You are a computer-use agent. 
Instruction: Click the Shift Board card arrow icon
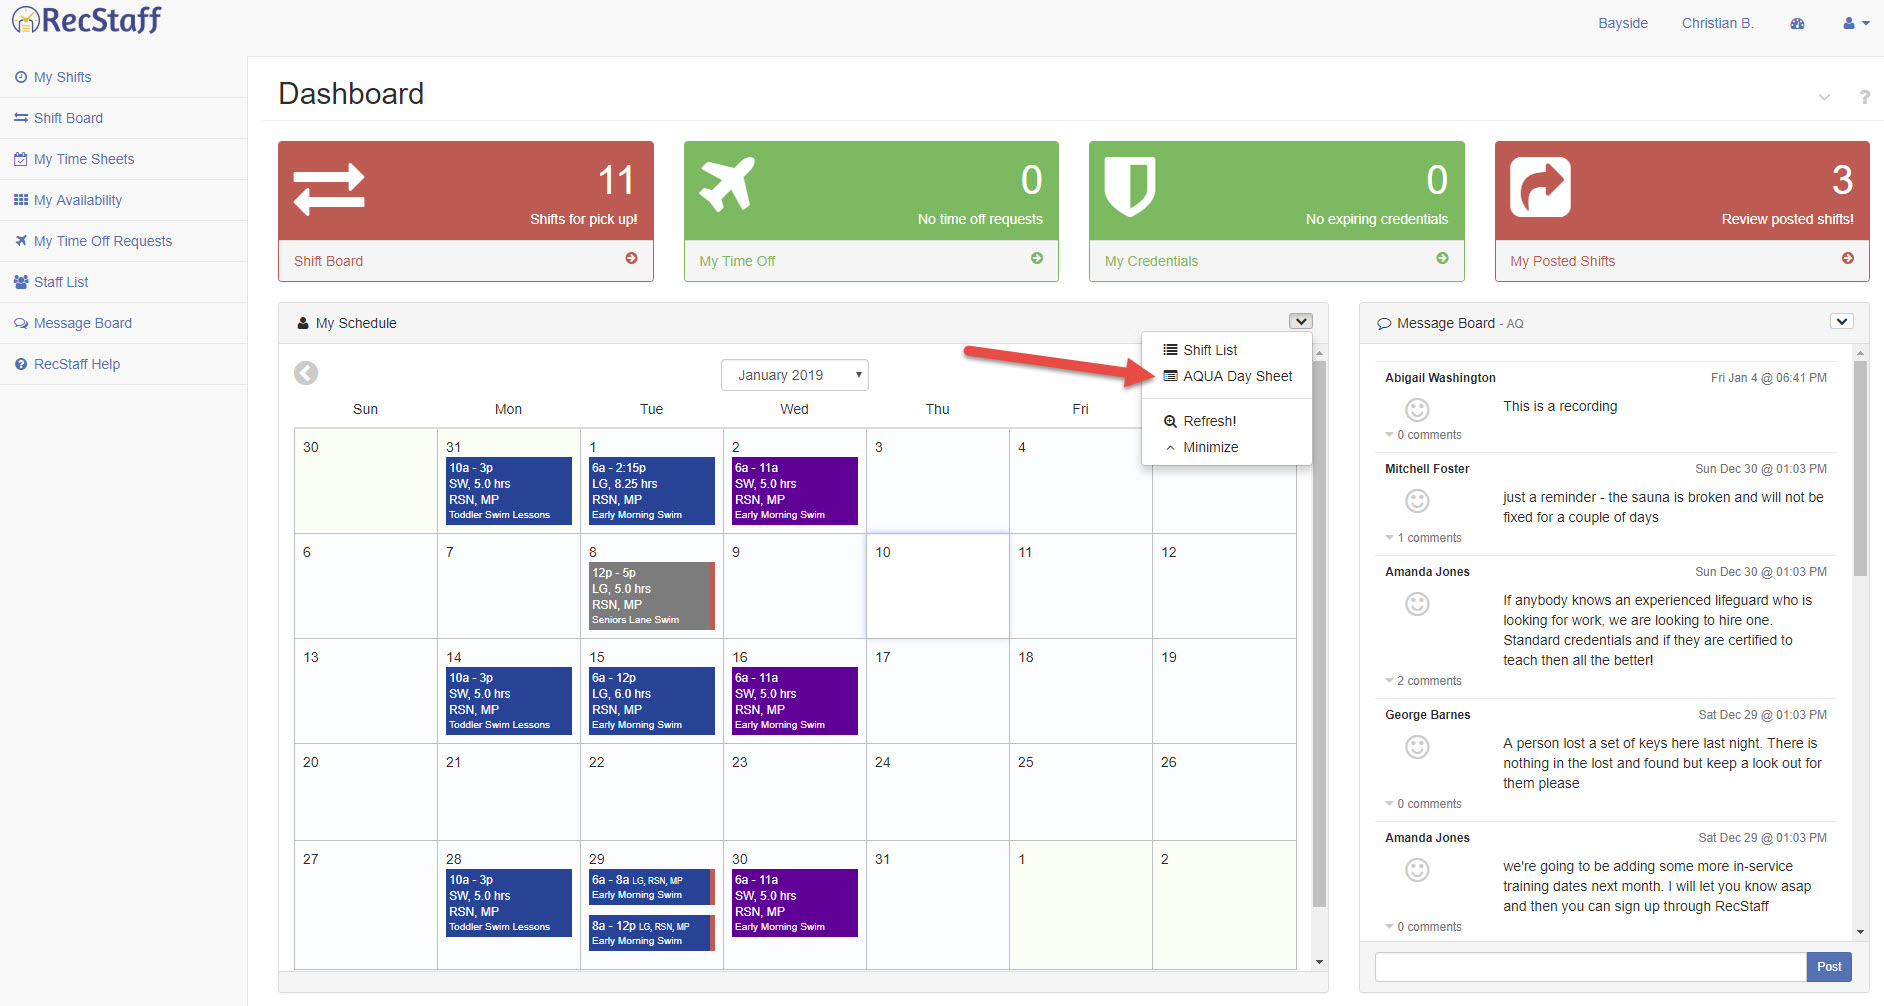(631, 258)
